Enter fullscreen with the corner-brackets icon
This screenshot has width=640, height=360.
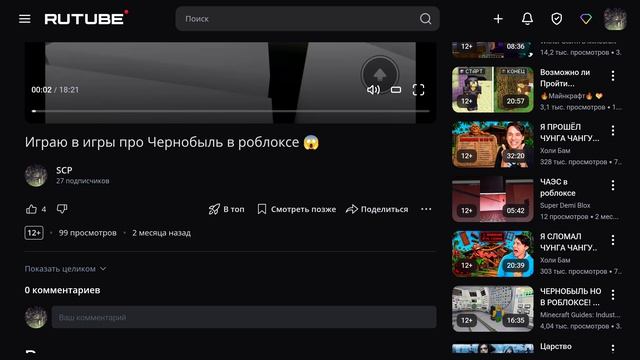[x=418, y=90]
